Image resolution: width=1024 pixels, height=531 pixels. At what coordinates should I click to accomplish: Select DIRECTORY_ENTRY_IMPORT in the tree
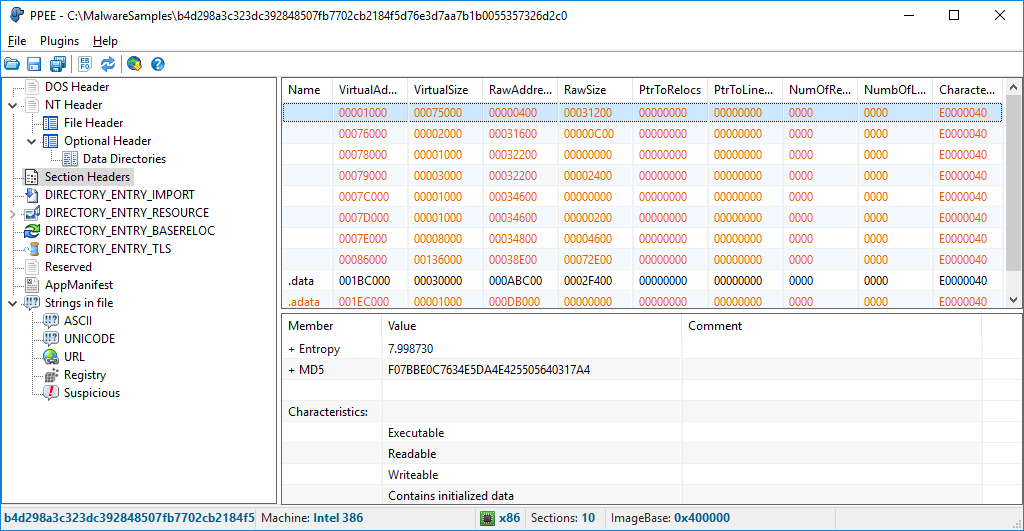tap(119, 195)
